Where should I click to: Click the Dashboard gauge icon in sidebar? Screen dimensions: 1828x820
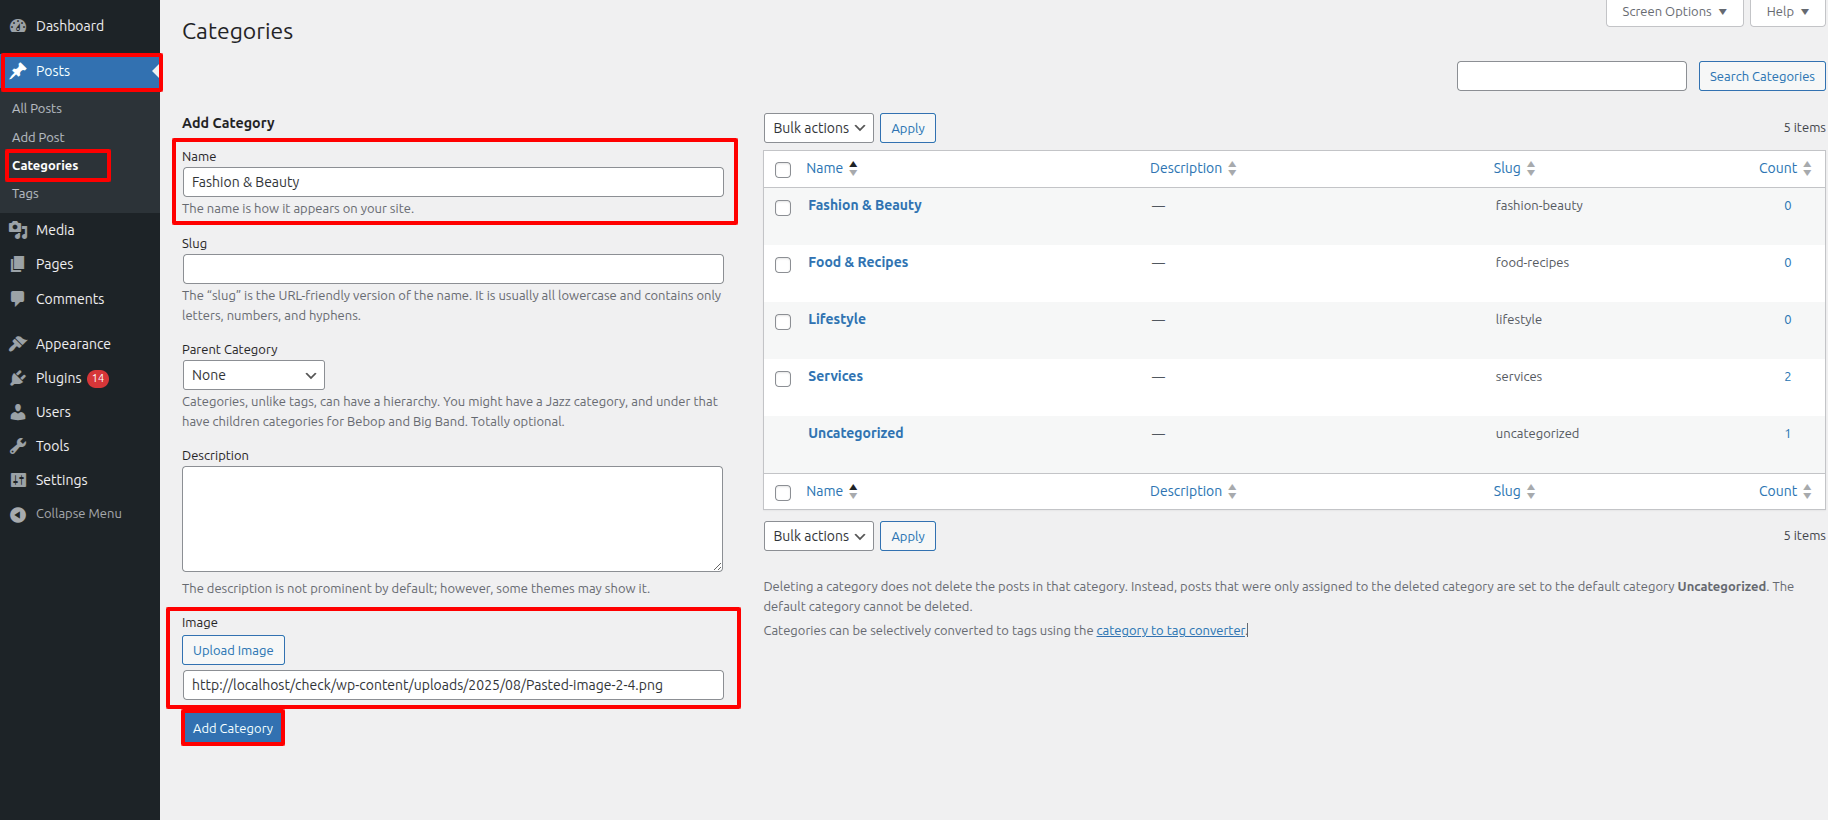[18, 26]
